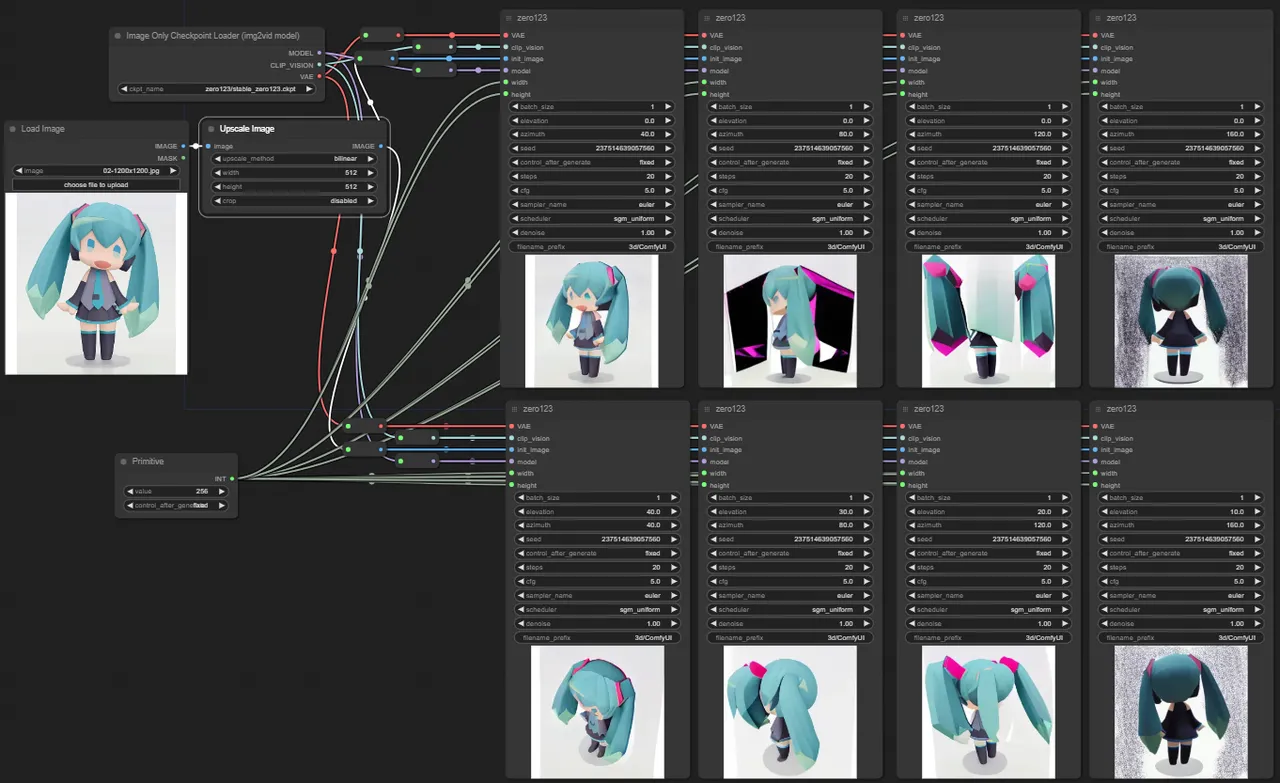Collapse zero123 node with elevation 30.0 azimuth 80.0
The height and width of the screenshot is (783, 1280).
click(x=708, y=409)
